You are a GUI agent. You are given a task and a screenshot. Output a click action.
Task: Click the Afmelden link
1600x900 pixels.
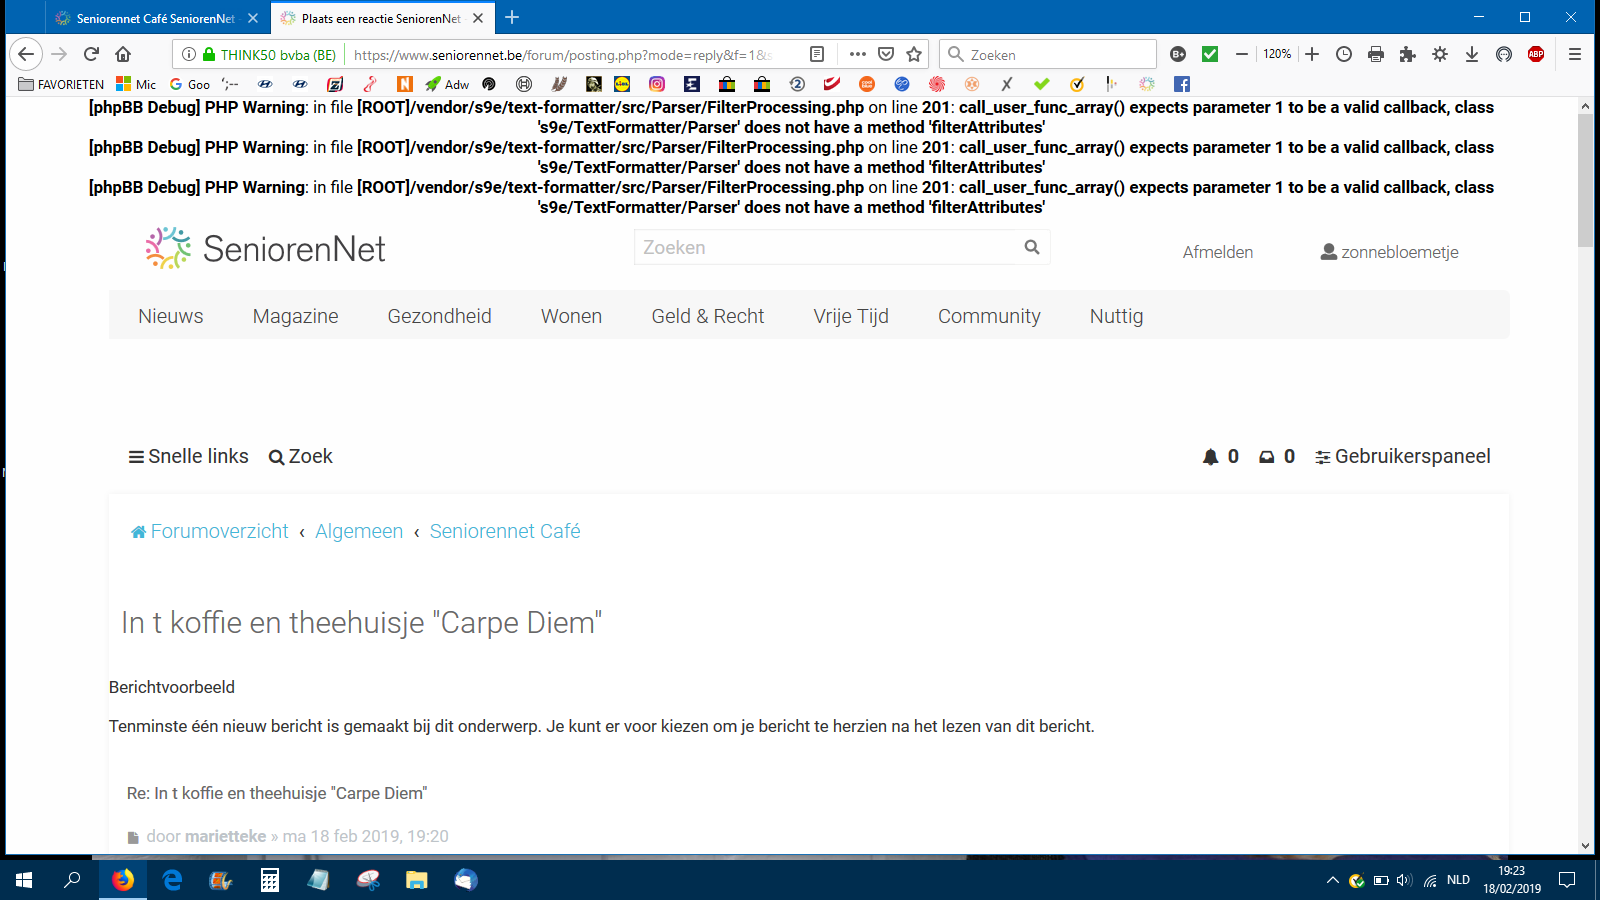(1217, 252)
